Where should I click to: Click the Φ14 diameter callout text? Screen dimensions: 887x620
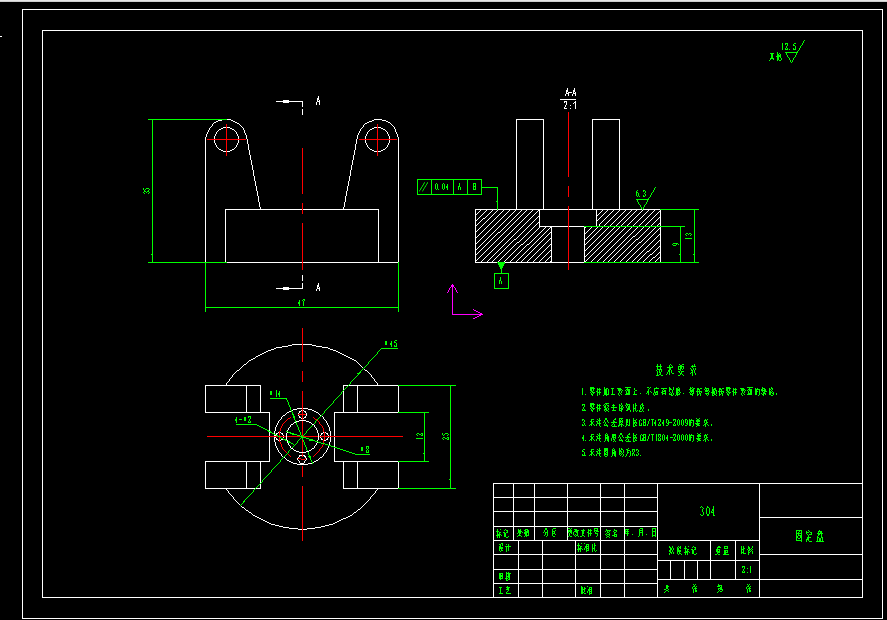(275, 394)
